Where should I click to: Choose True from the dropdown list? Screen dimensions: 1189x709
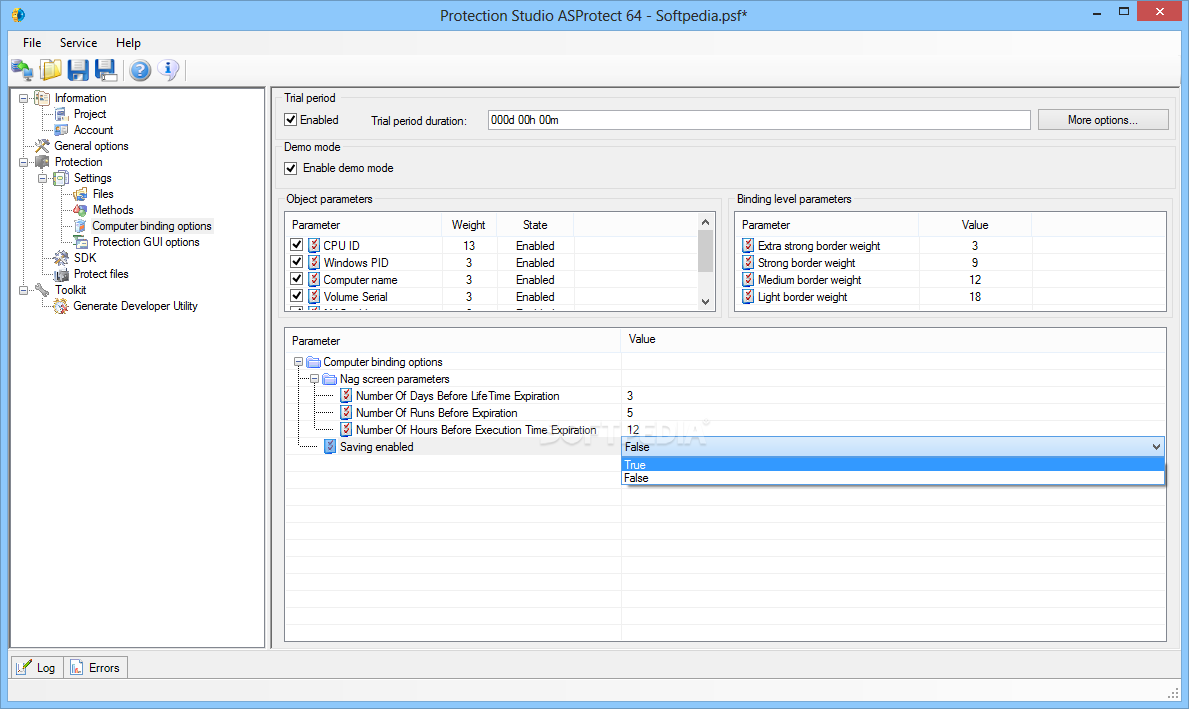(x=893, y=465)
